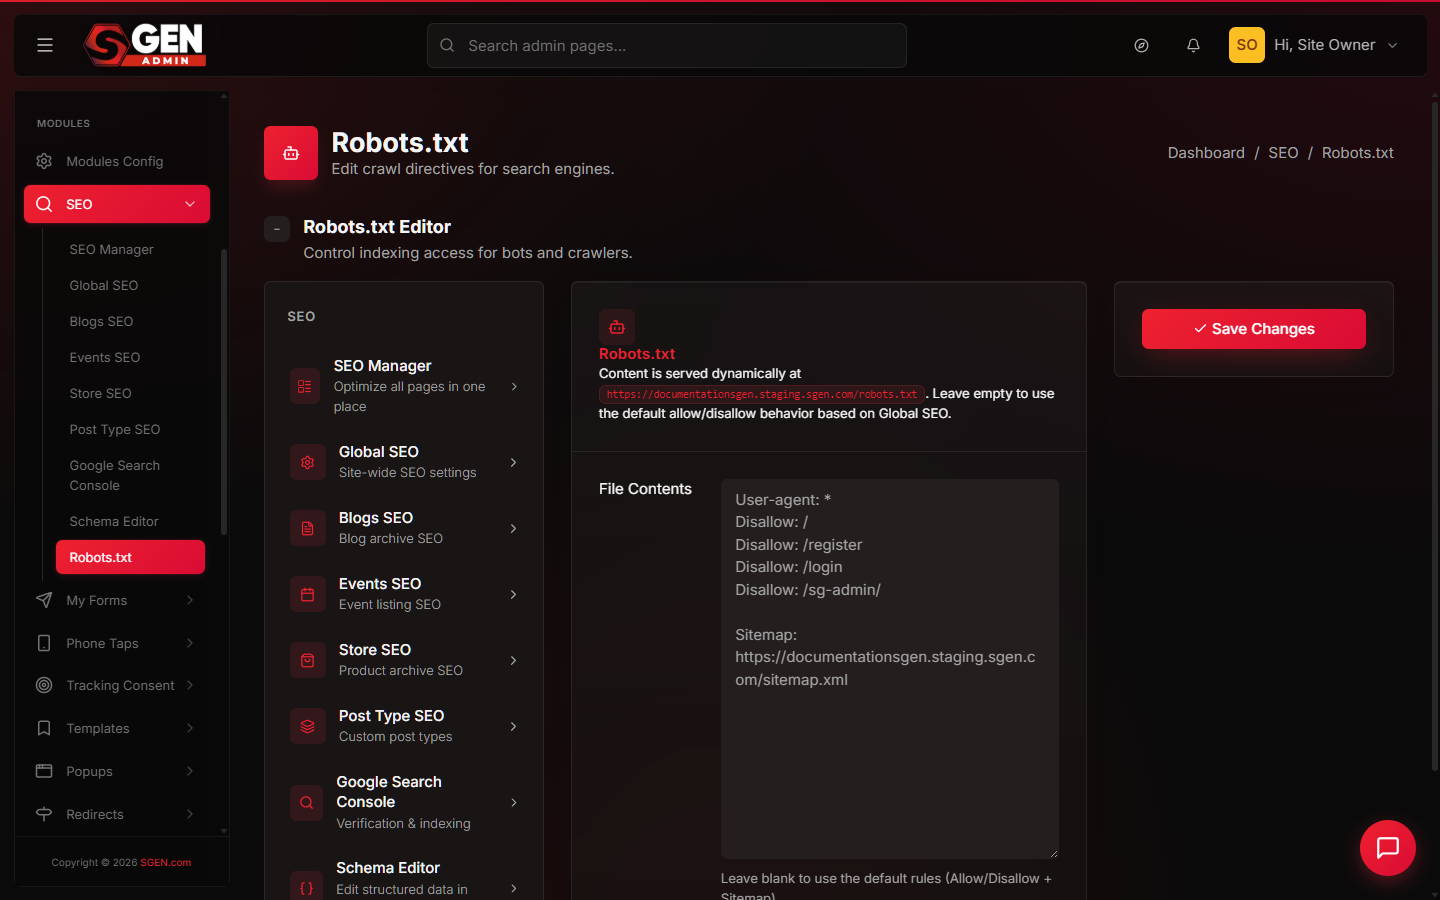Expand the Phone Taps menu chevron

click(190, 643)
